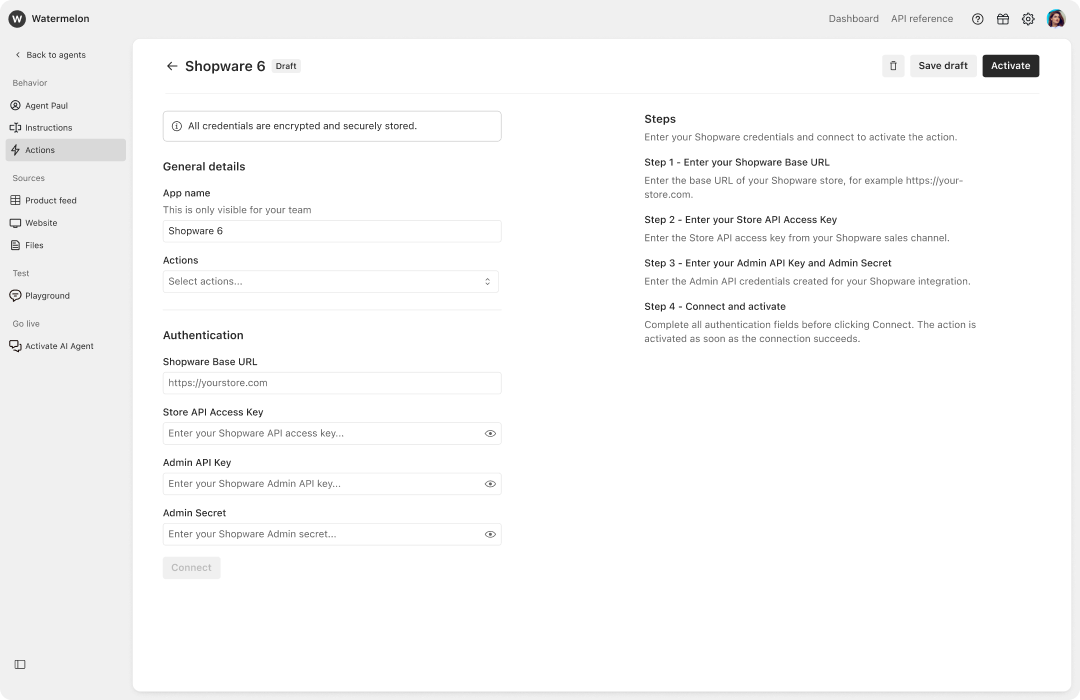Open the Dashboard link
1080x700 pixels.
(853, 19)
